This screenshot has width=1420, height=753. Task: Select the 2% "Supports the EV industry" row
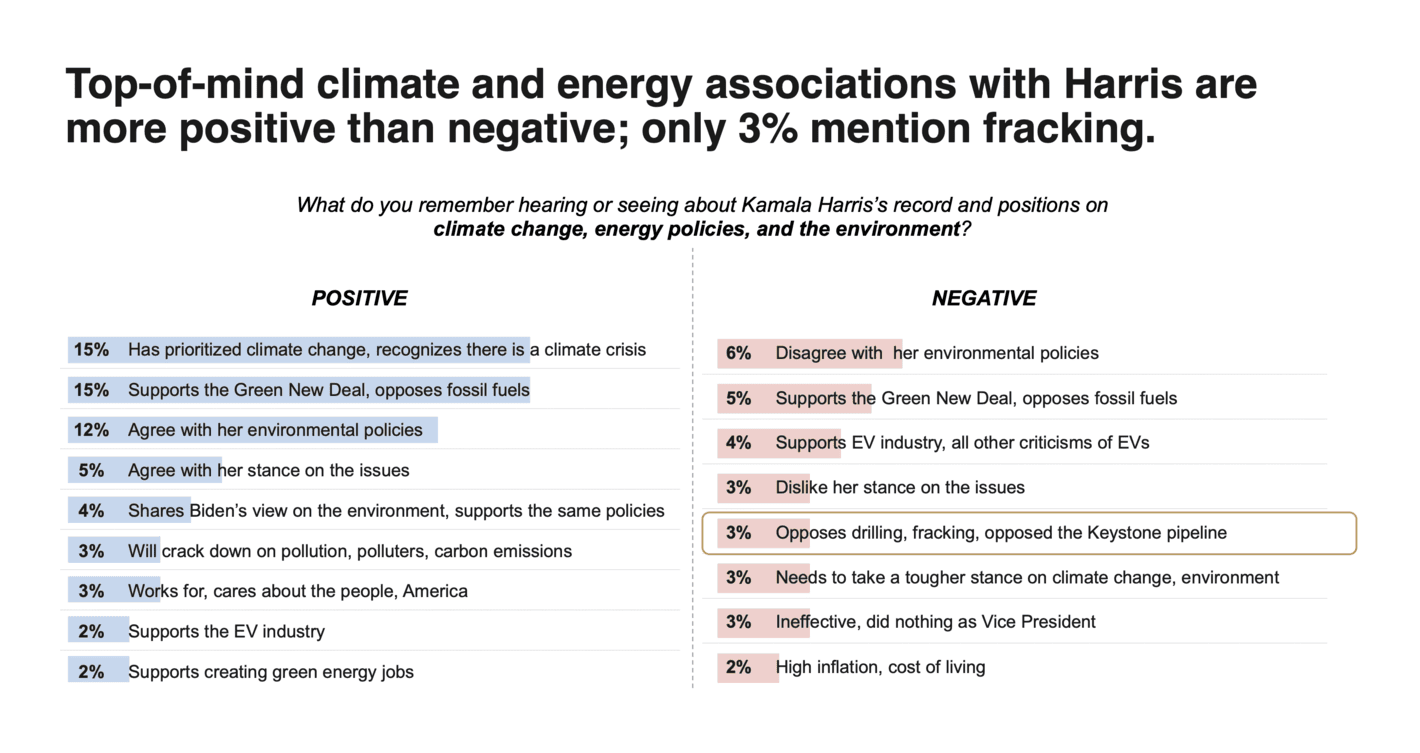[x=226, y=631]
